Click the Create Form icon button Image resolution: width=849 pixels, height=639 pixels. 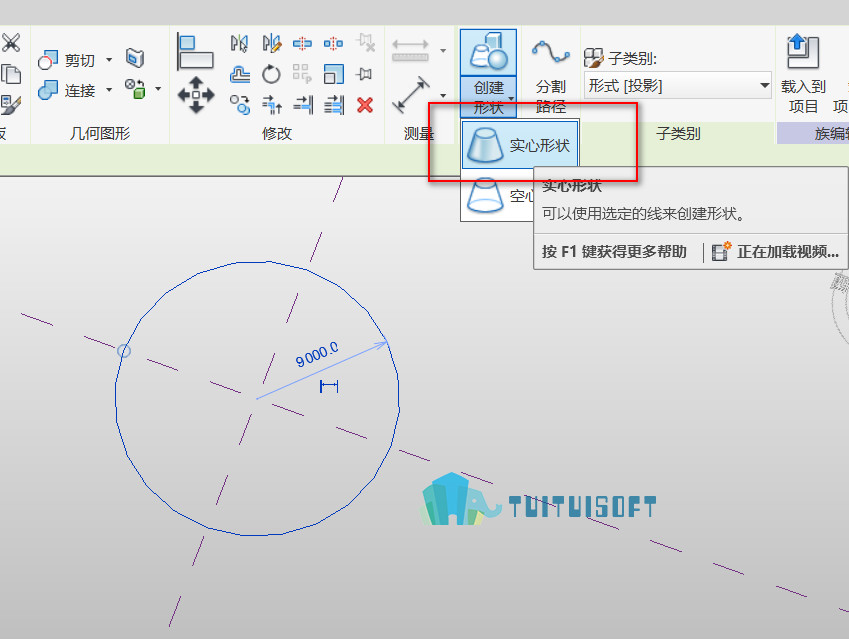[488, 52]
